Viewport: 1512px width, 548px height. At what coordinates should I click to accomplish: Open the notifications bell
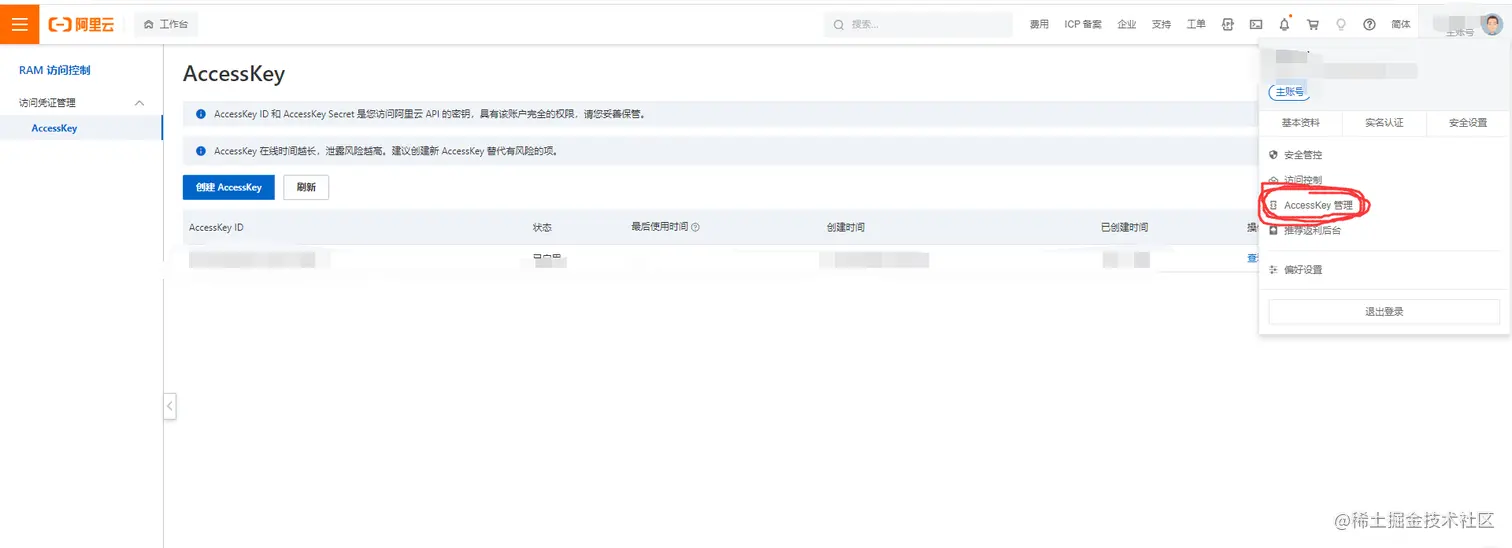coord(1284,24)
